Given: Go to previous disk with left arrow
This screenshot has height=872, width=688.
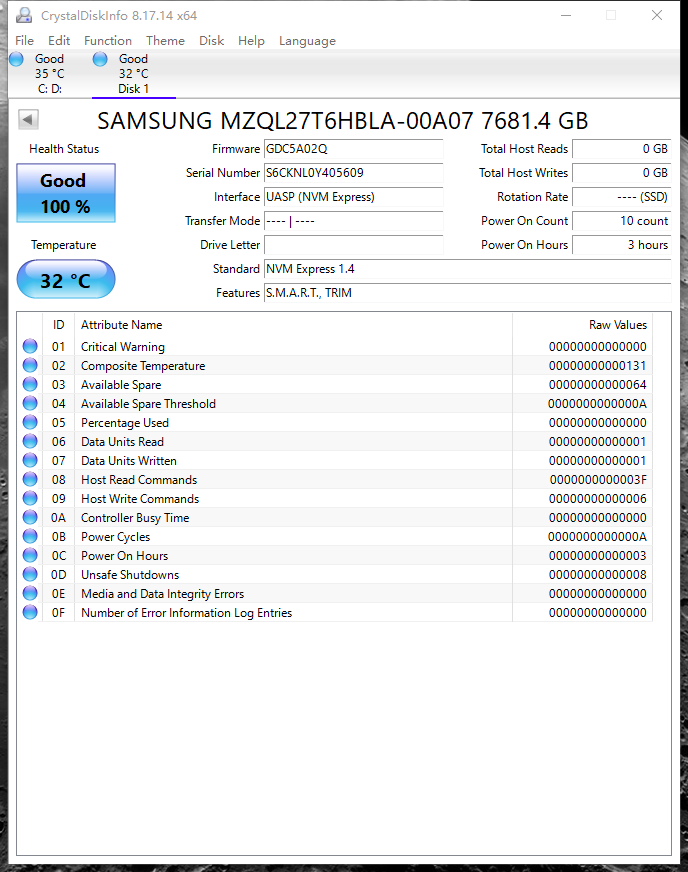Looking at the screenshot, I should pos(28,119).
